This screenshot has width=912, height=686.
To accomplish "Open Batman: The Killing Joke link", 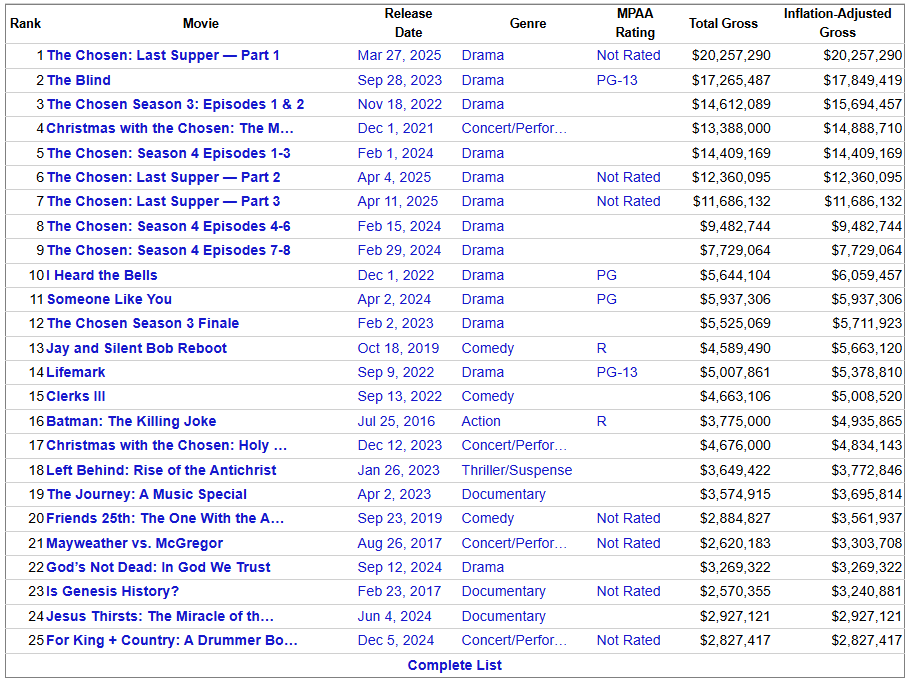I will click(131, 421).
